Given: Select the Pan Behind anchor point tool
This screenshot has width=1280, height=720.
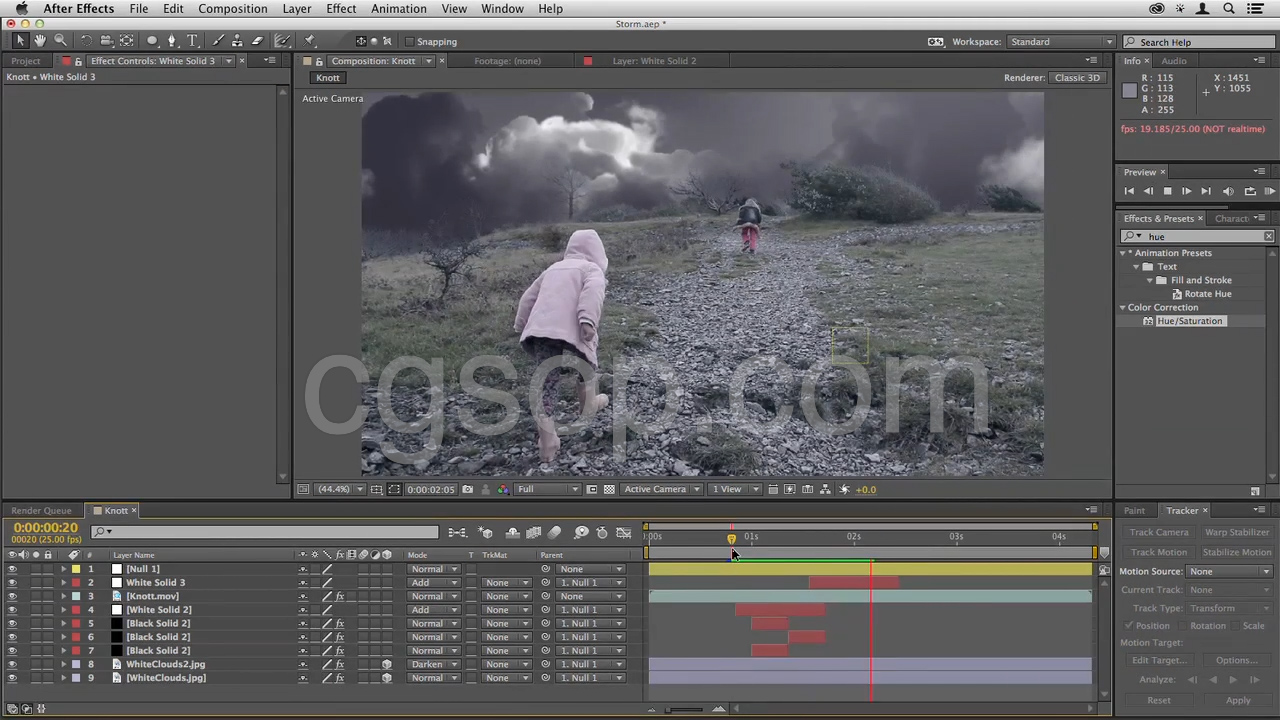Looking at the screenshot, I should point(127,41).
